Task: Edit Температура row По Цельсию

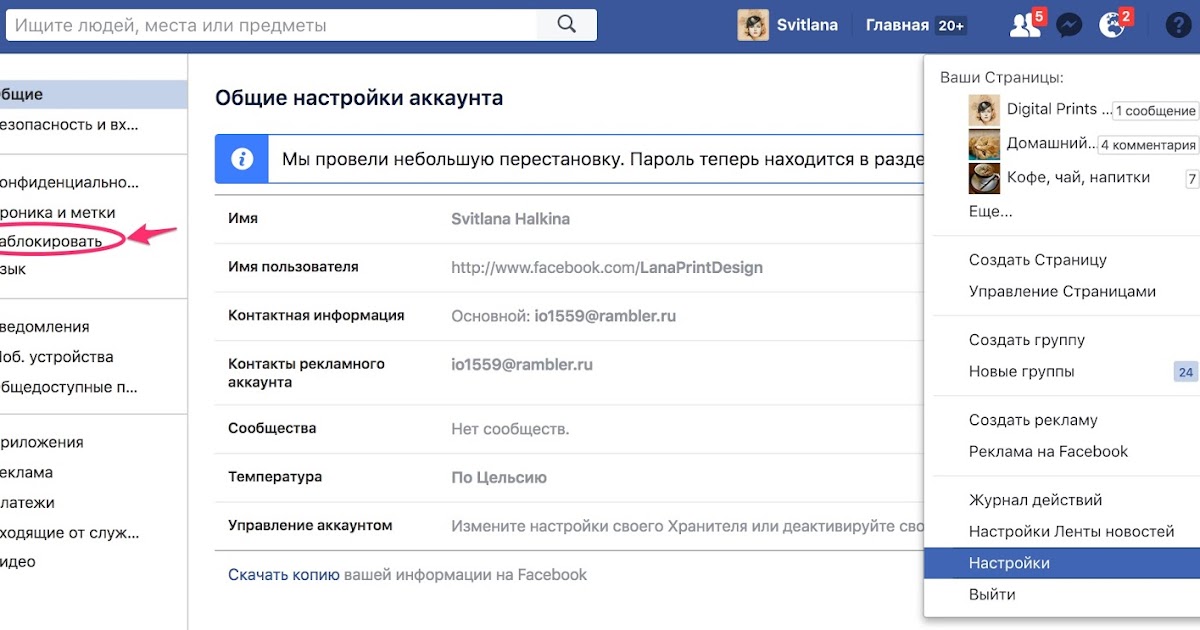Action: (x=569, y=477)
